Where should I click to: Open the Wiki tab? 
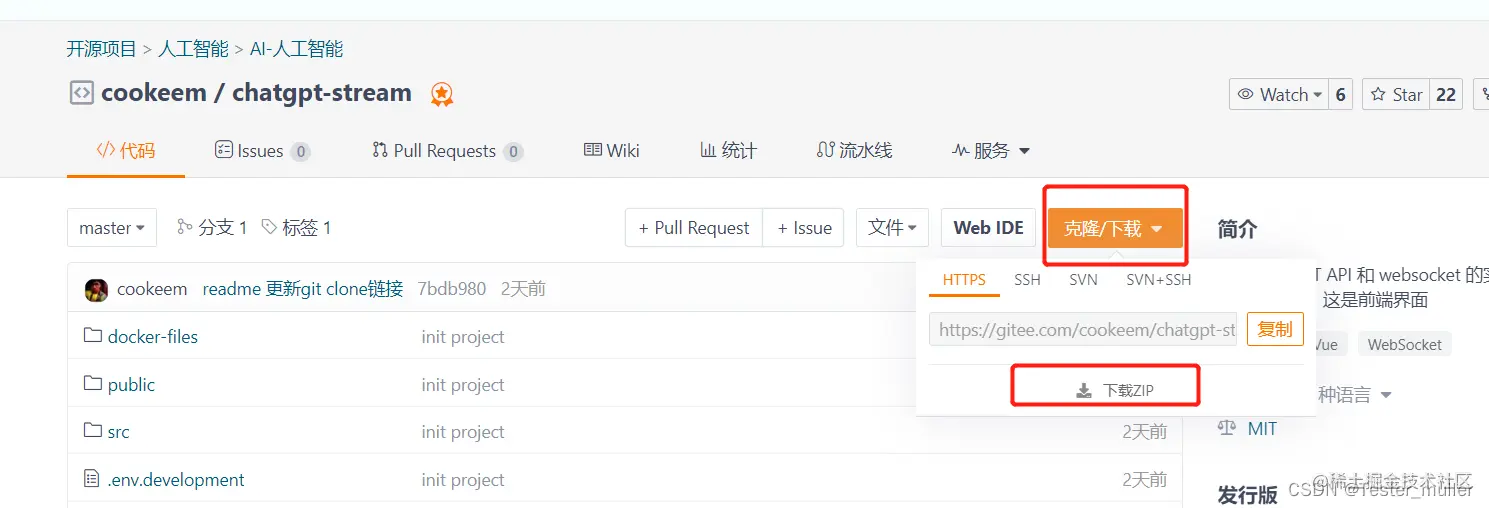pyautogui.click(x=611, y=151)
